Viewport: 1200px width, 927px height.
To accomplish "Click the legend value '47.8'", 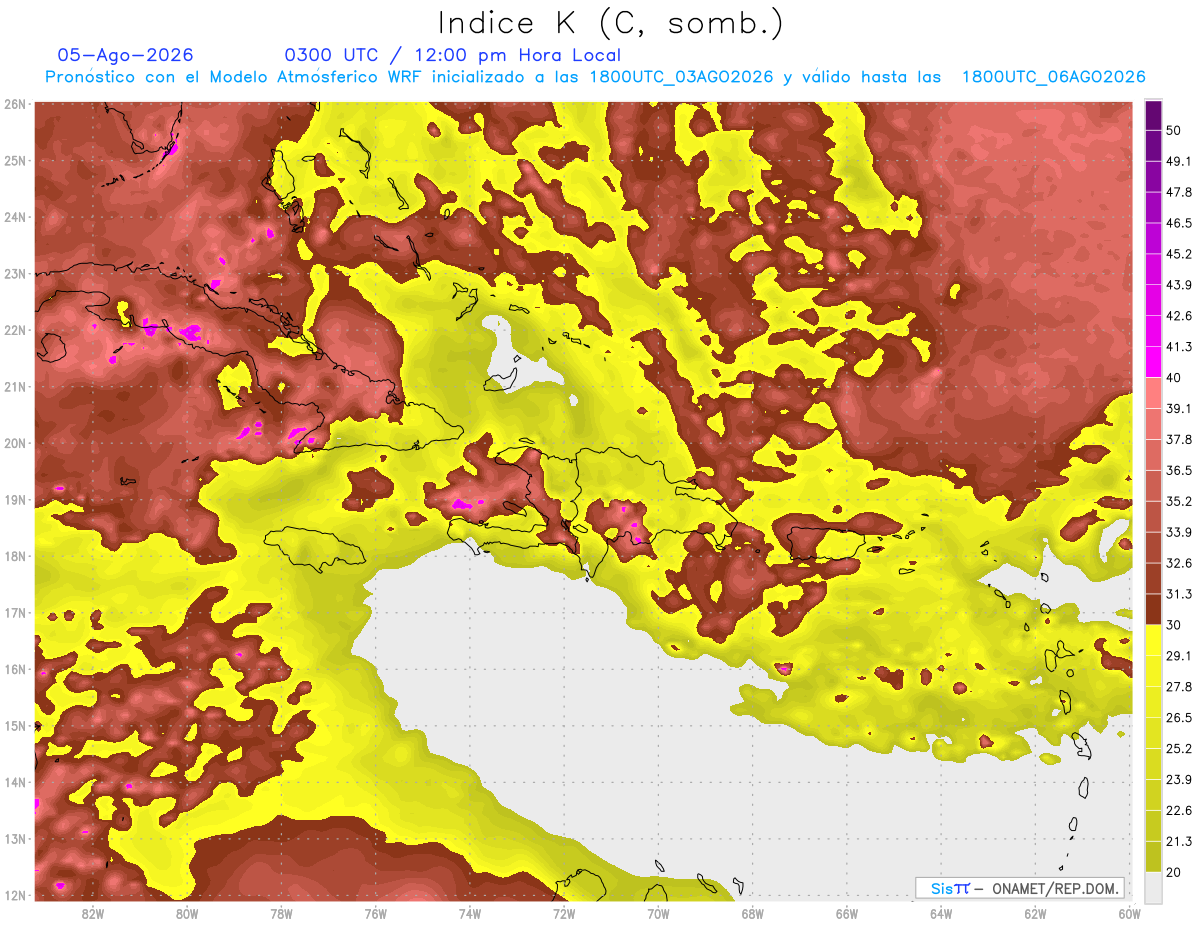I will 1180,191.
